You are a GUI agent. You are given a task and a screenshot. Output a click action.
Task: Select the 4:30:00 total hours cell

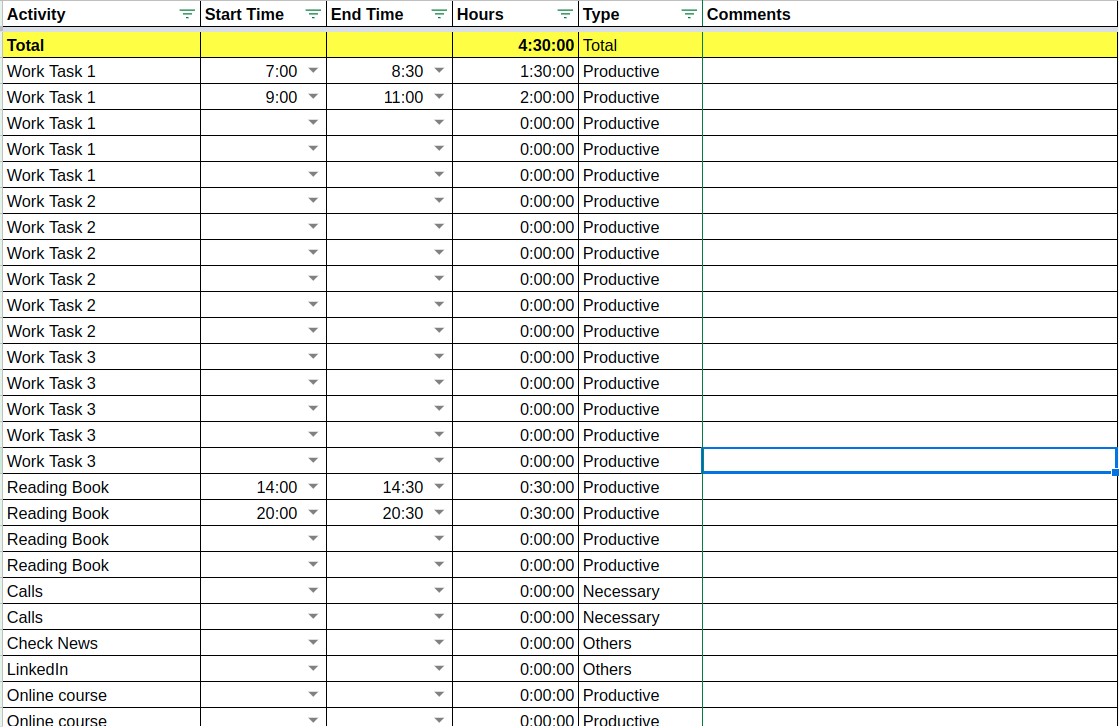tap(516, 44)
